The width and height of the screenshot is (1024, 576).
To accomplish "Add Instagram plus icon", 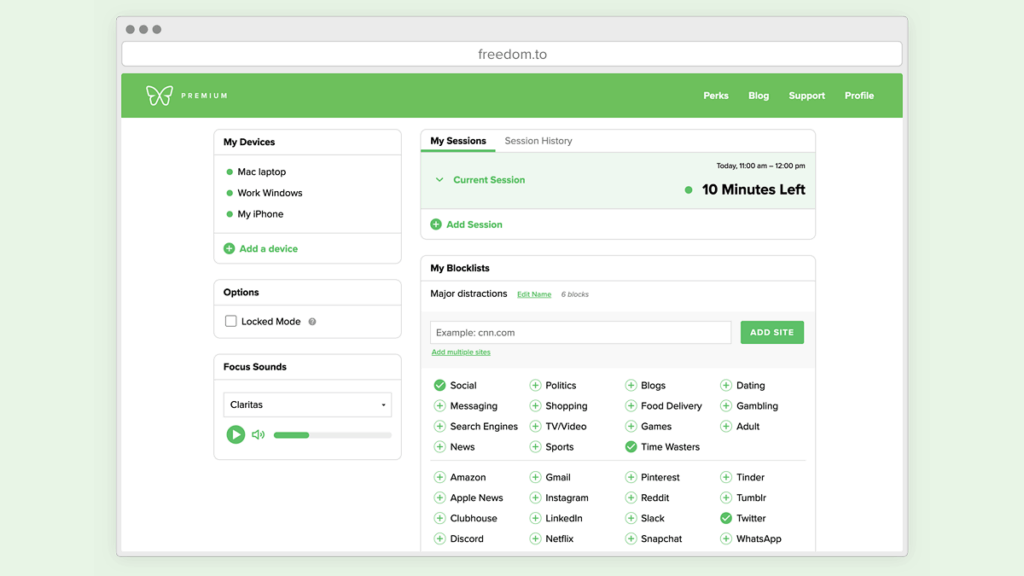I will click(x=535, y=498).
